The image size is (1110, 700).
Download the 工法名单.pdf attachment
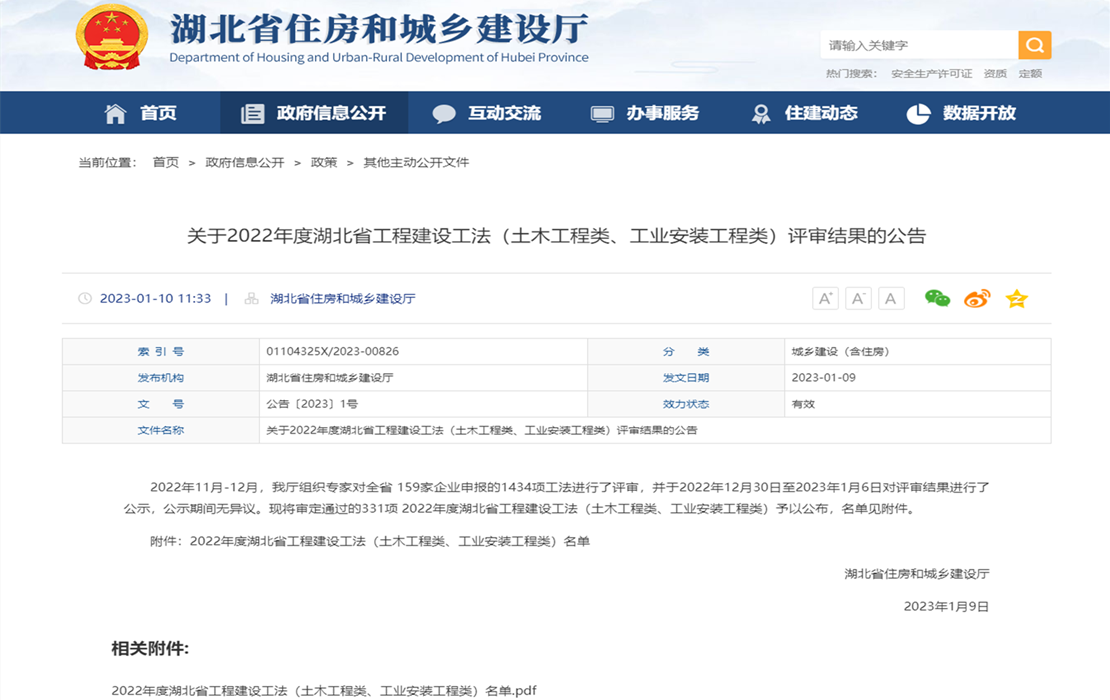[324, 690]
